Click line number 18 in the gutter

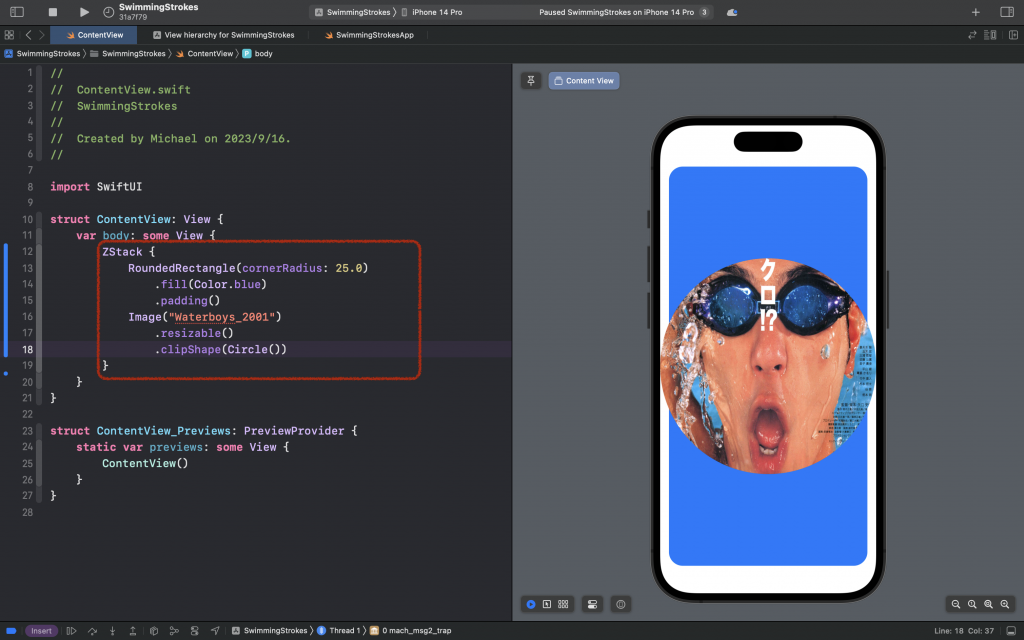tap(27, 349)
